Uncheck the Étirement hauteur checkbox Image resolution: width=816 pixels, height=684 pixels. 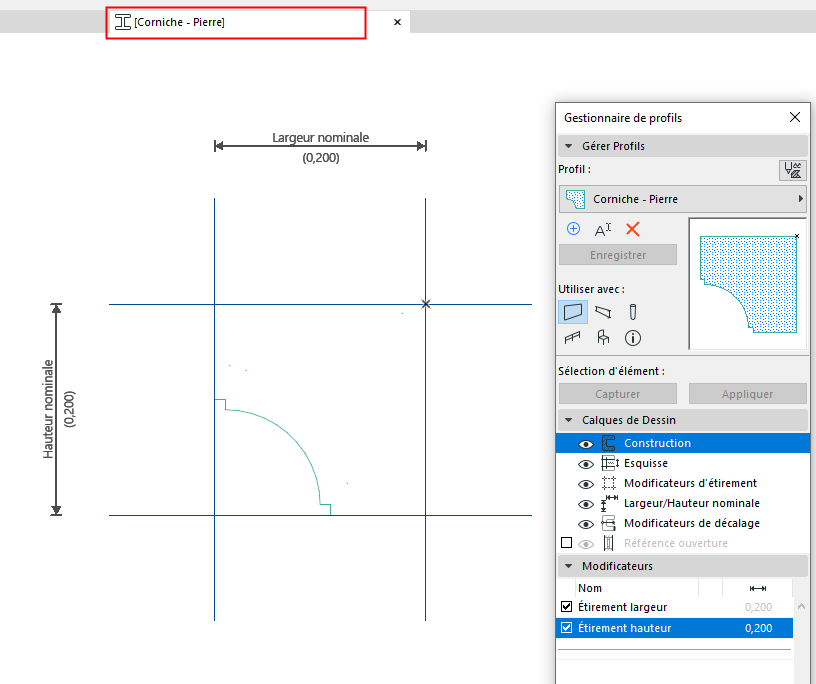pyautogui.click(x=567, y=628)
